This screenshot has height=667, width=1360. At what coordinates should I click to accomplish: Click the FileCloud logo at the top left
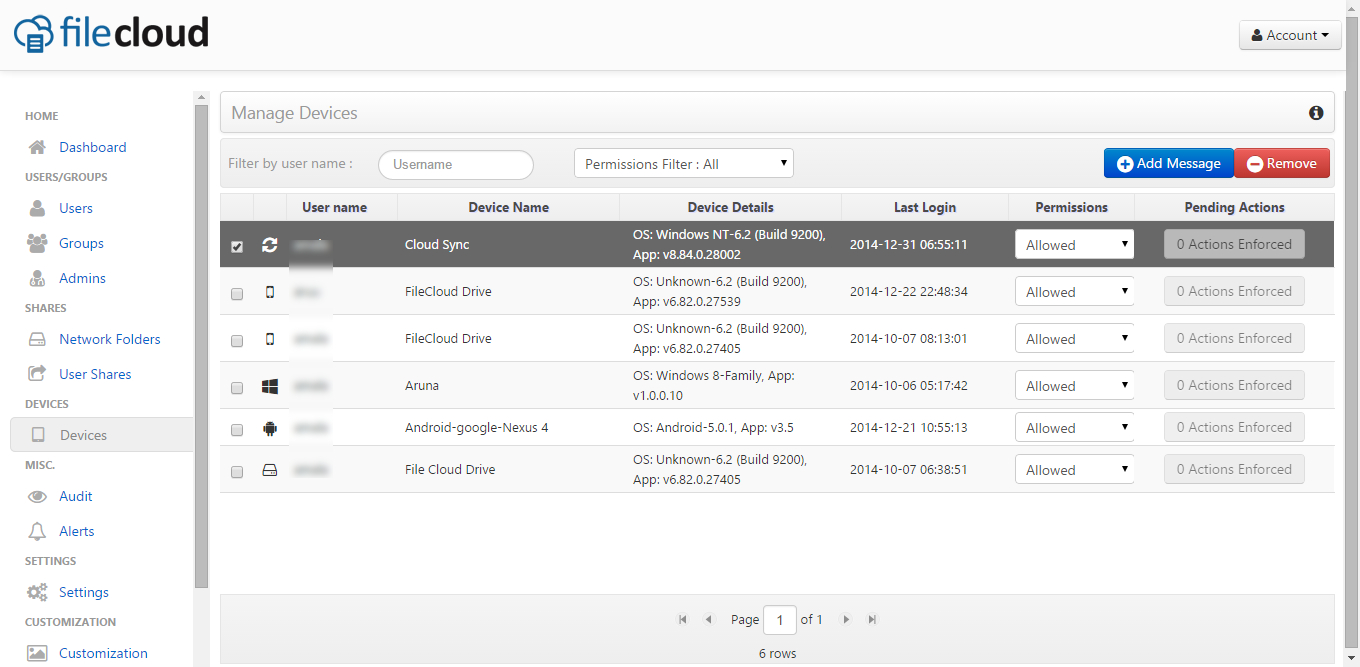(x=110, y=33)
